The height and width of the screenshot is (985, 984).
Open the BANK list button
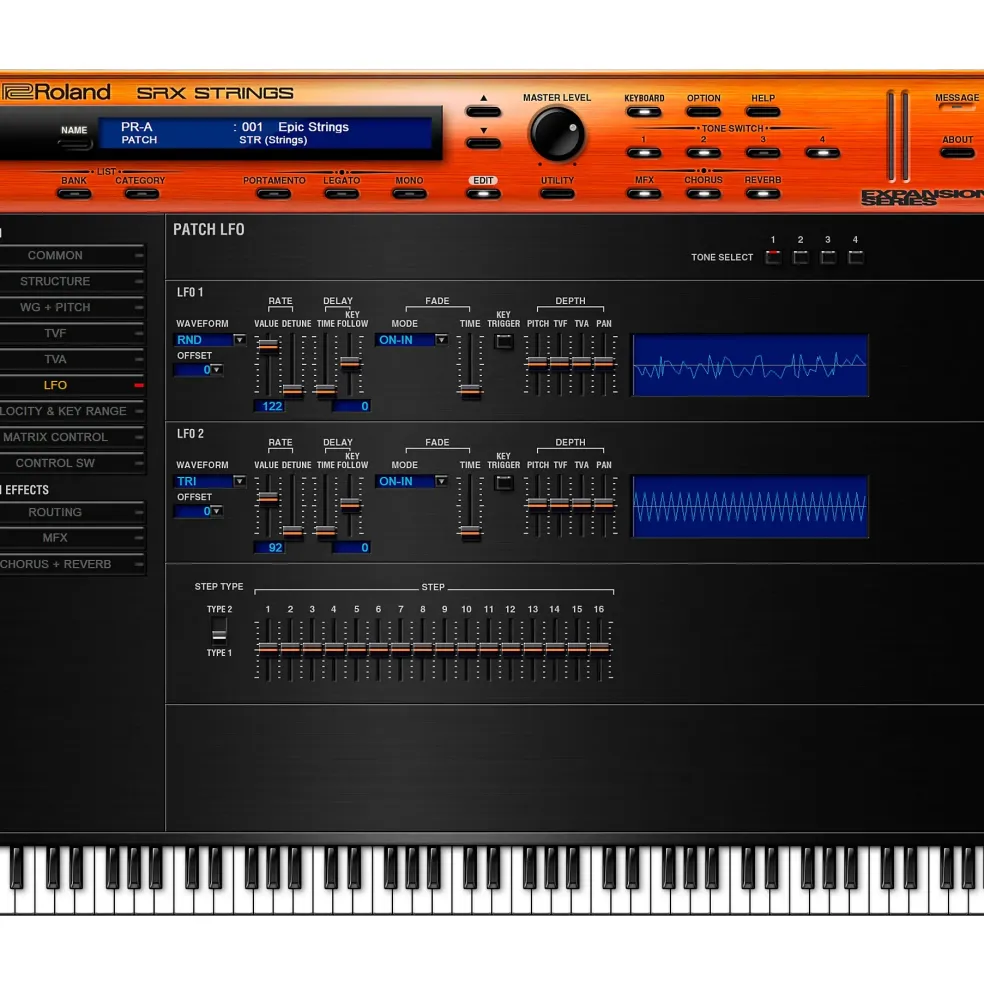tap(74, 194)
